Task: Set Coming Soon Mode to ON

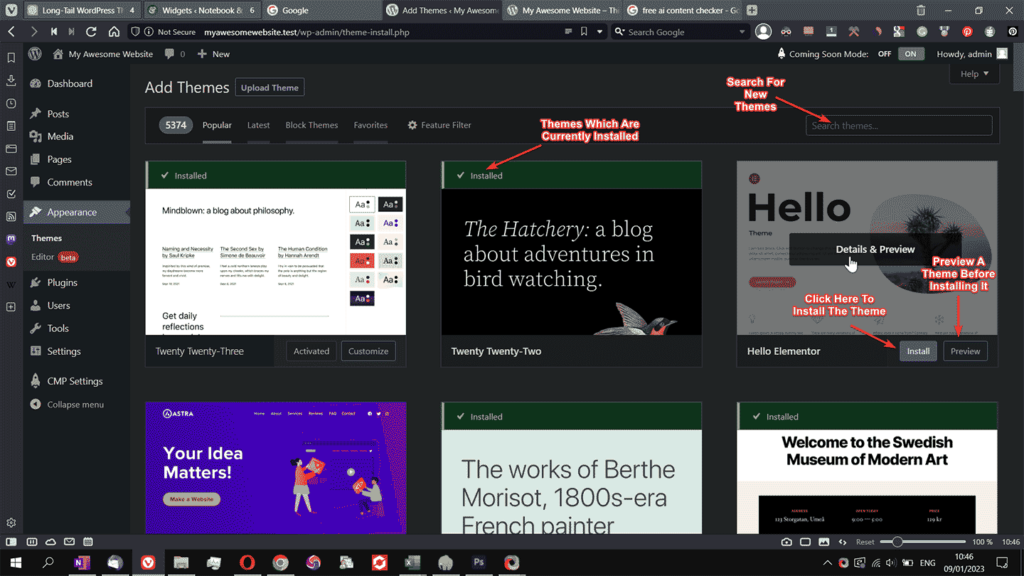Action: click(910, 54)
